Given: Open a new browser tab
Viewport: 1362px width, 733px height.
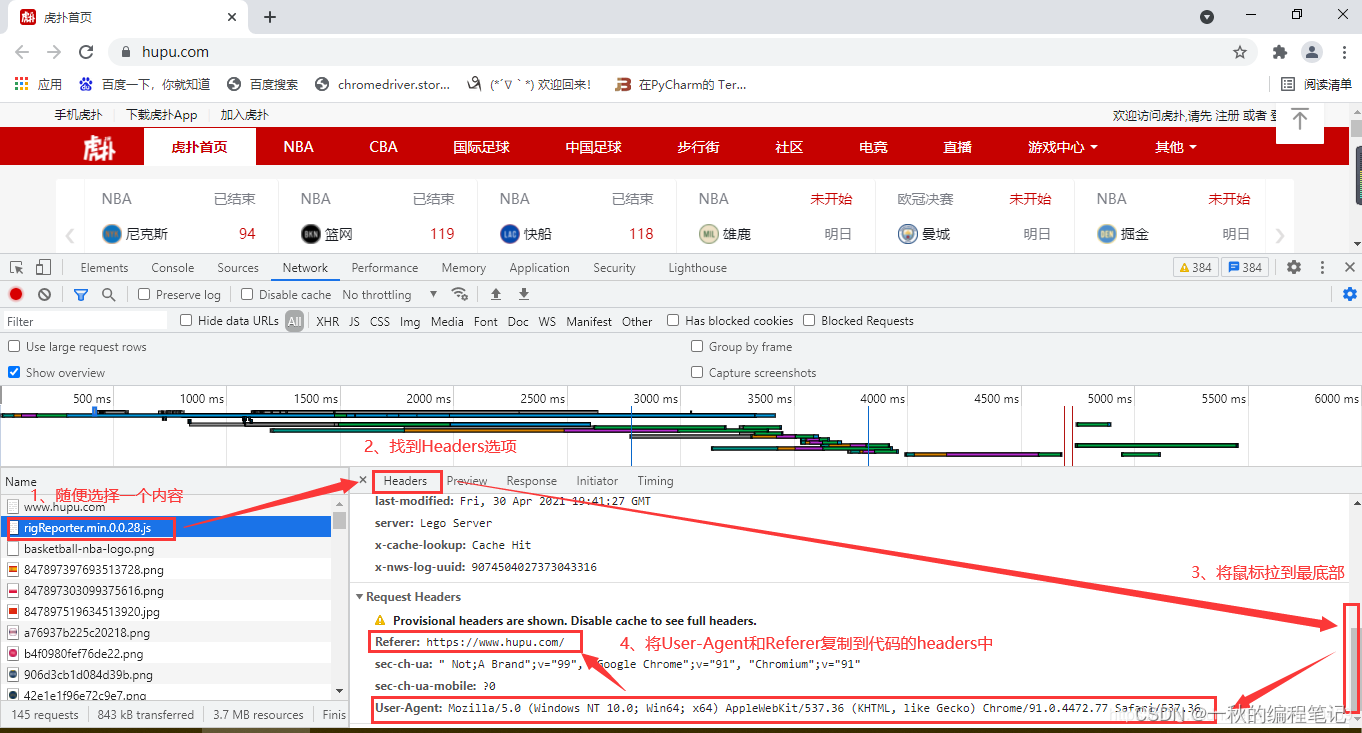Looking at the screenshot, I should point(270,17).
